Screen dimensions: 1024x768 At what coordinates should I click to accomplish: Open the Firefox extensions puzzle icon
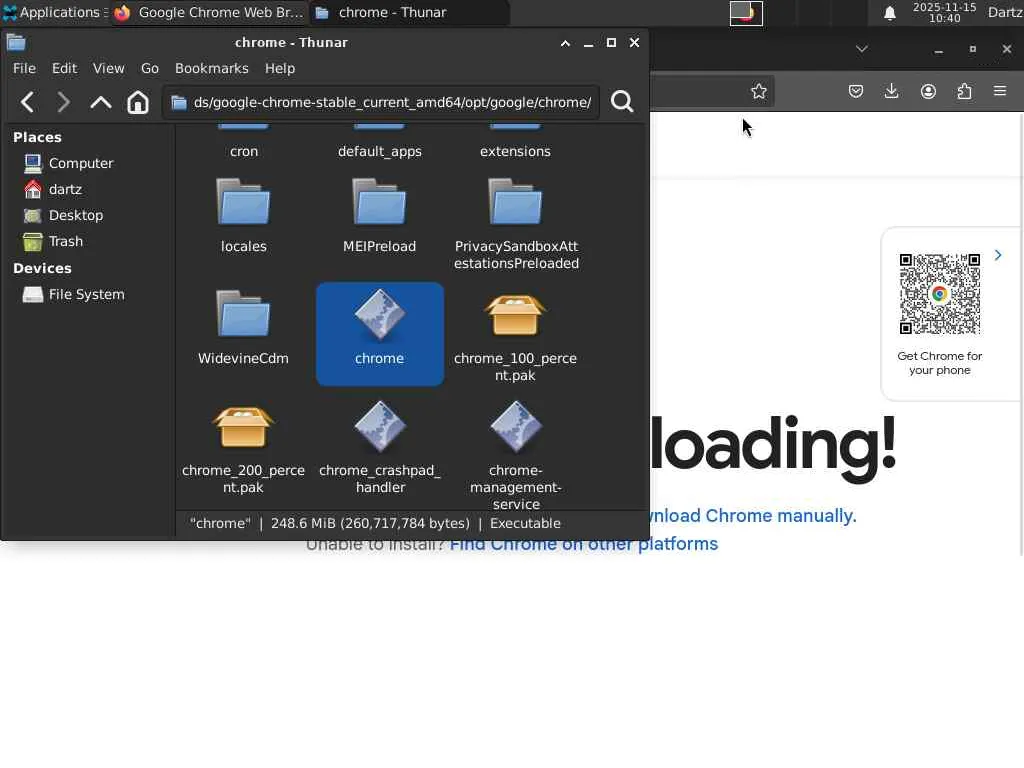[965, 91]
